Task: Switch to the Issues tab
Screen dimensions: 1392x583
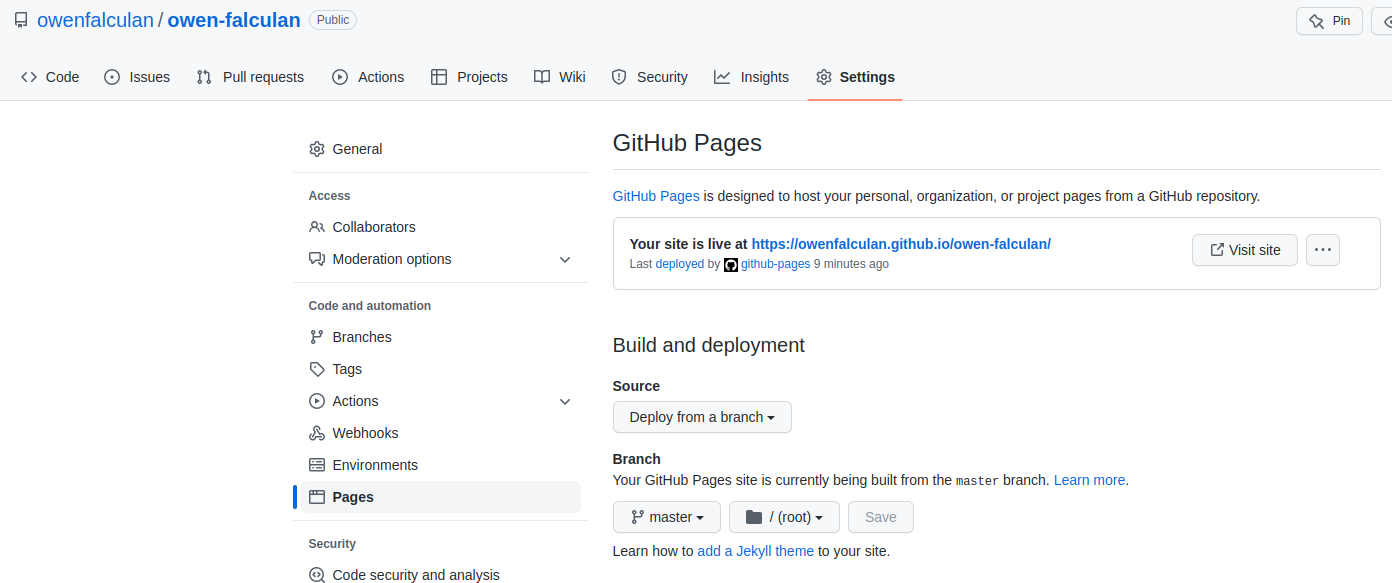Action: pos(137,77)
